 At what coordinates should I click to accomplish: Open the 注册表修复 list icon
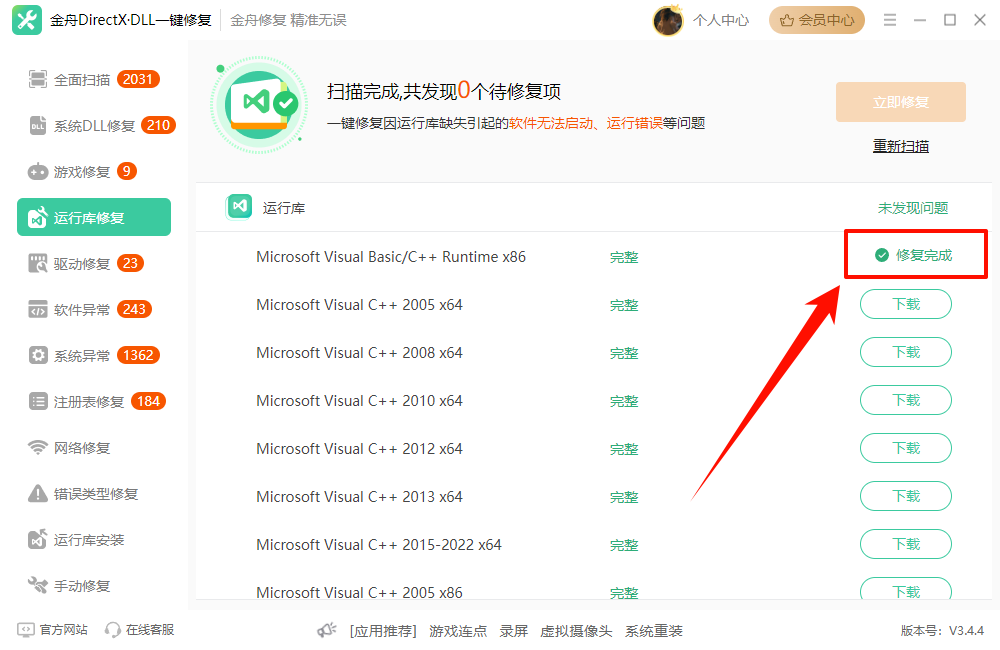click(x=38, y=401)
